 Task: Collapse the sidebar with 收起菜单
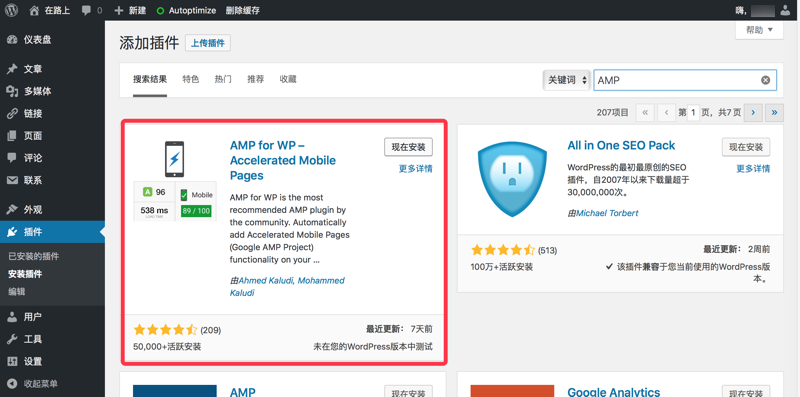click(52, 384)
